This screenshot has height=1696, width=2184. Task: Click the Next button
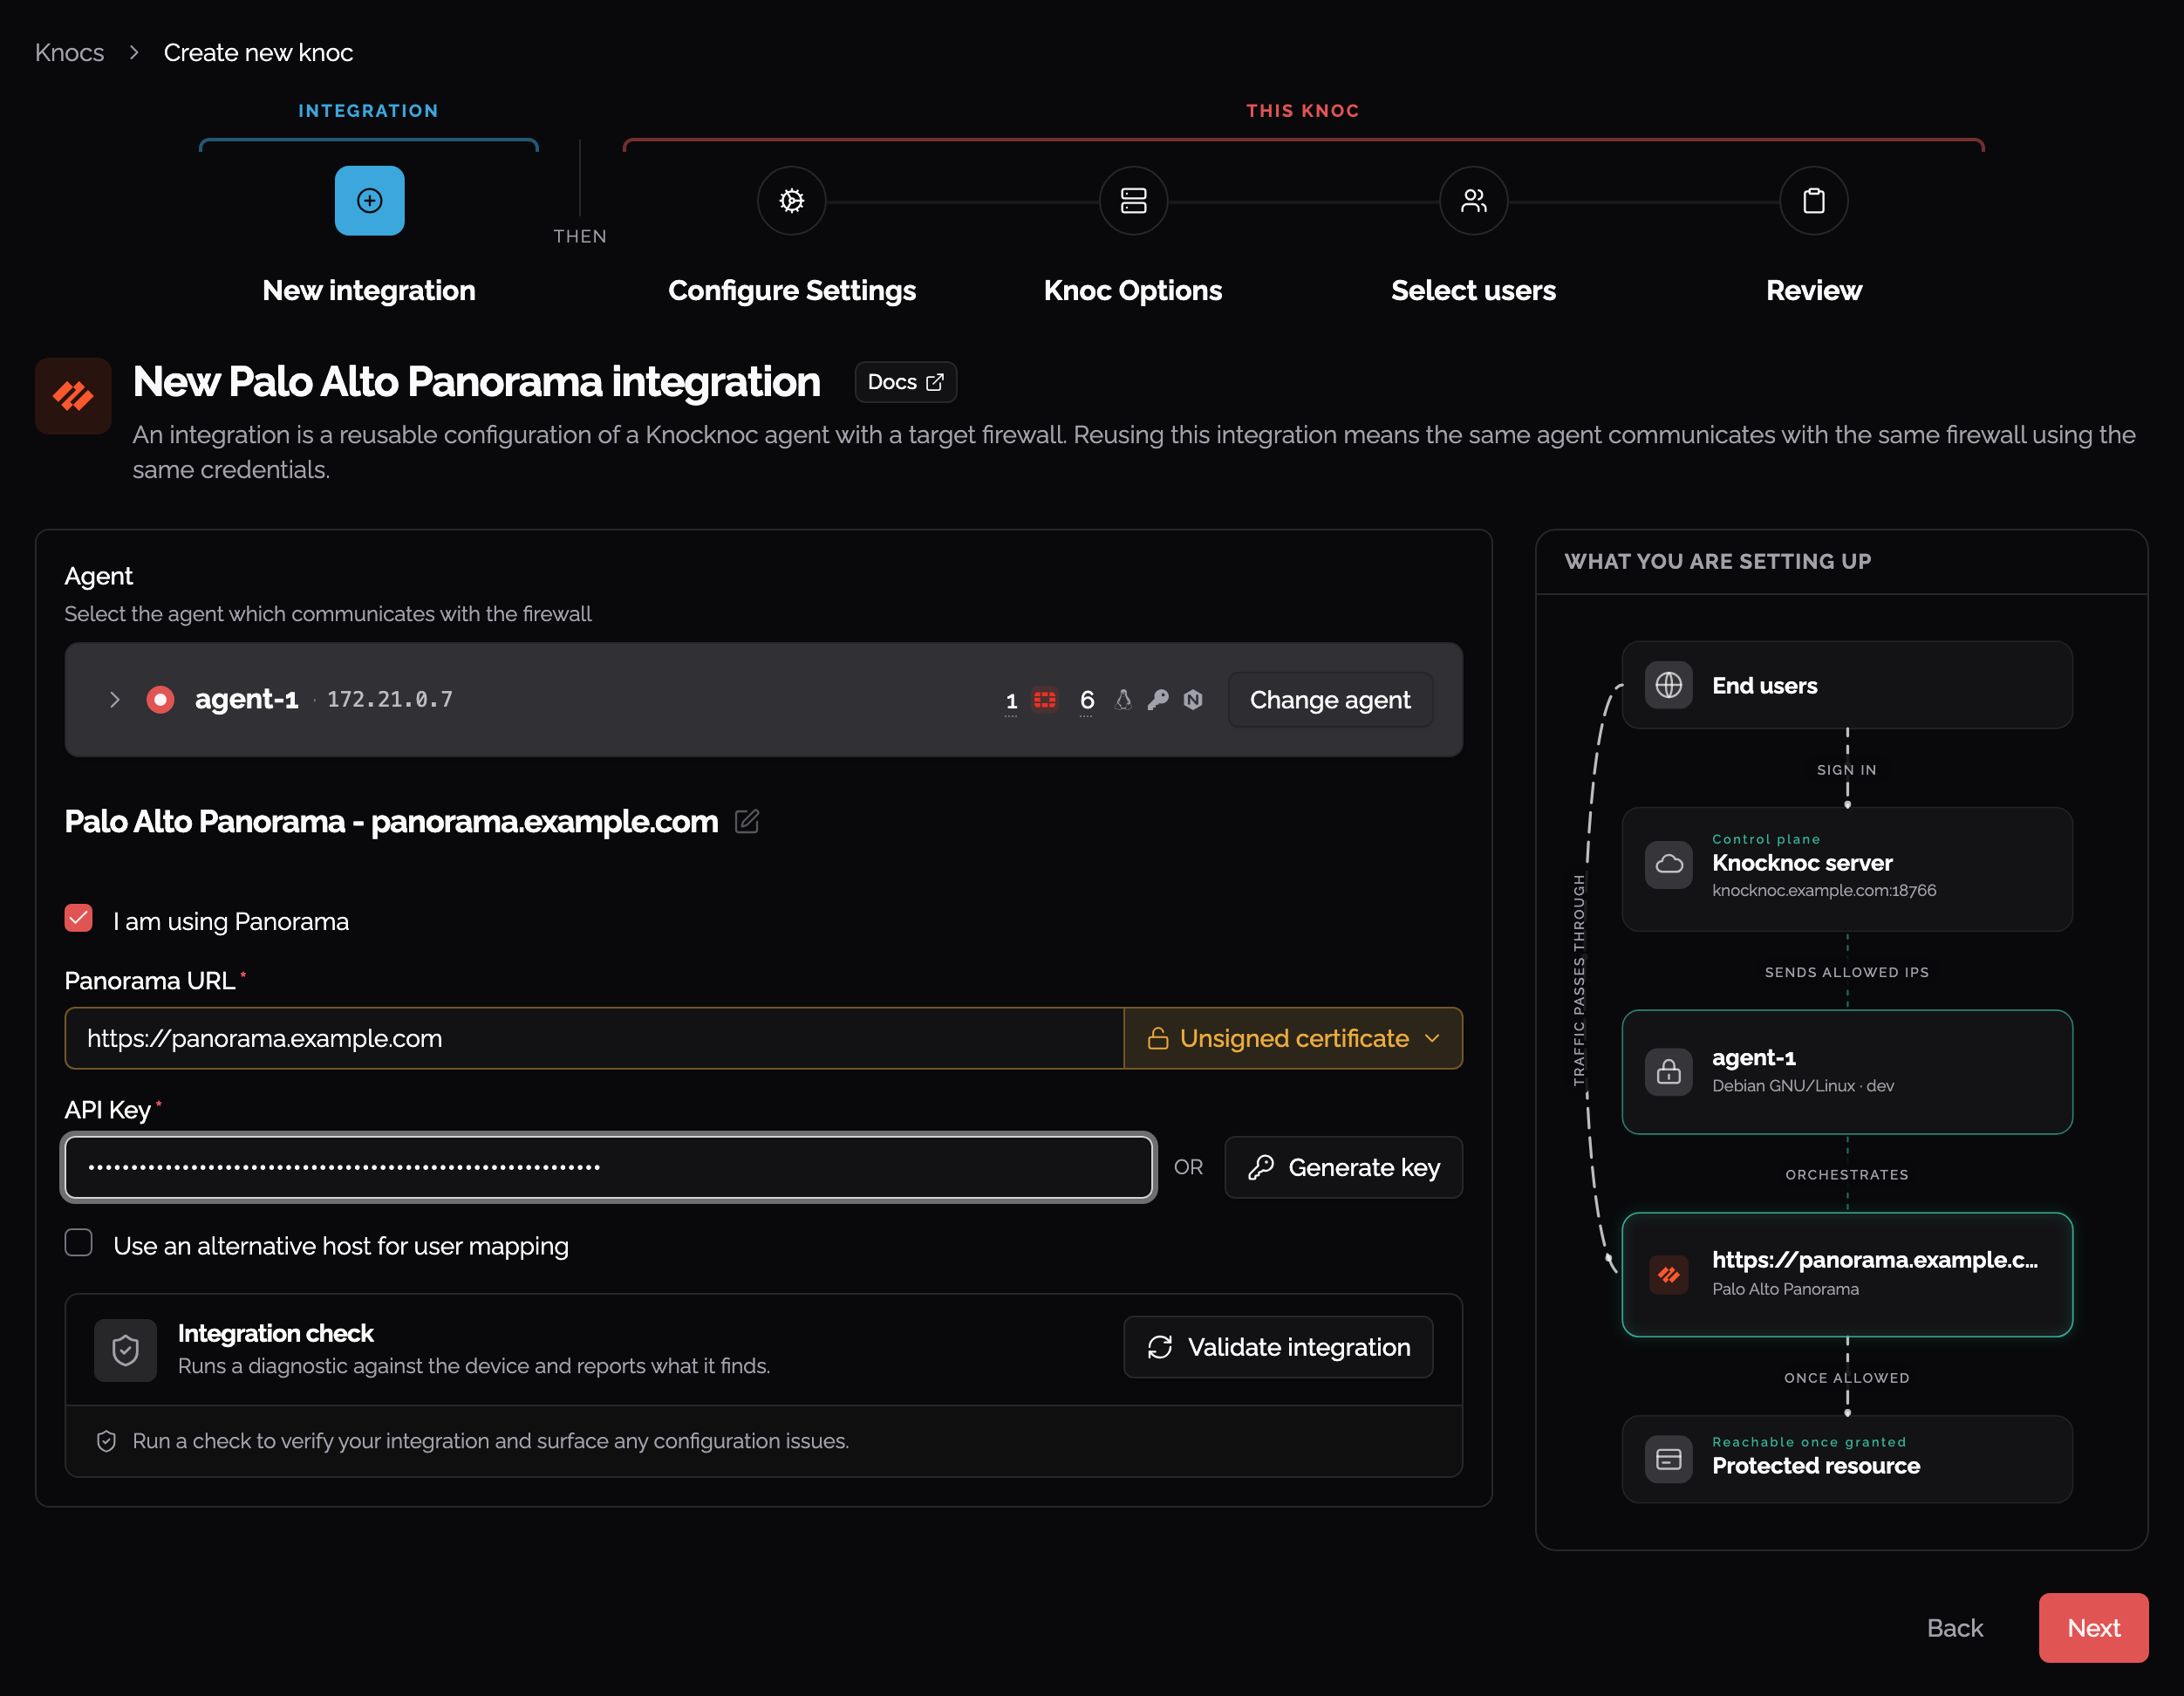[2093, 1628]
